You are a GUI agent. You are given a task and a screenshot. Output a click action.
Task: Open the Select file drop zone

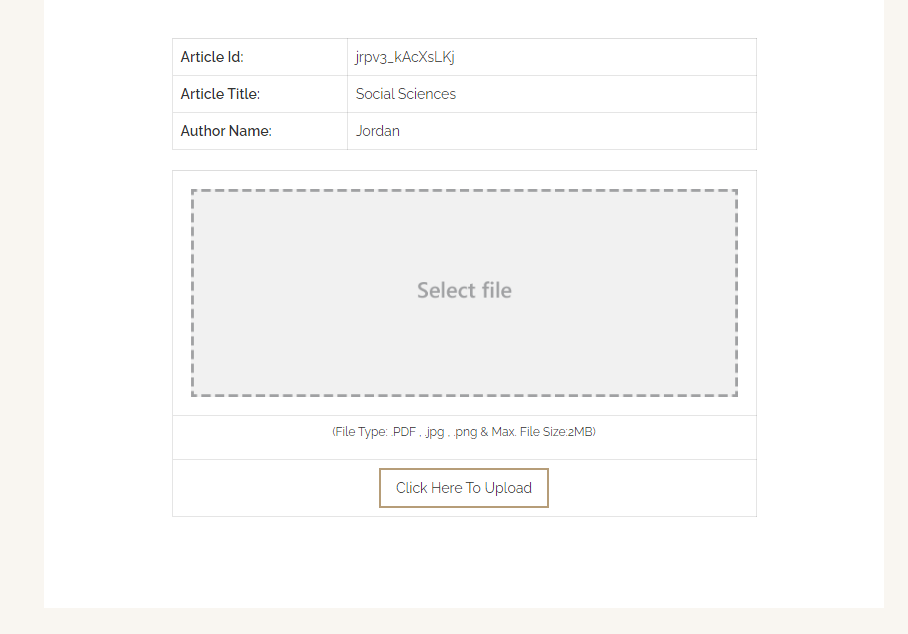click(464, 293)
